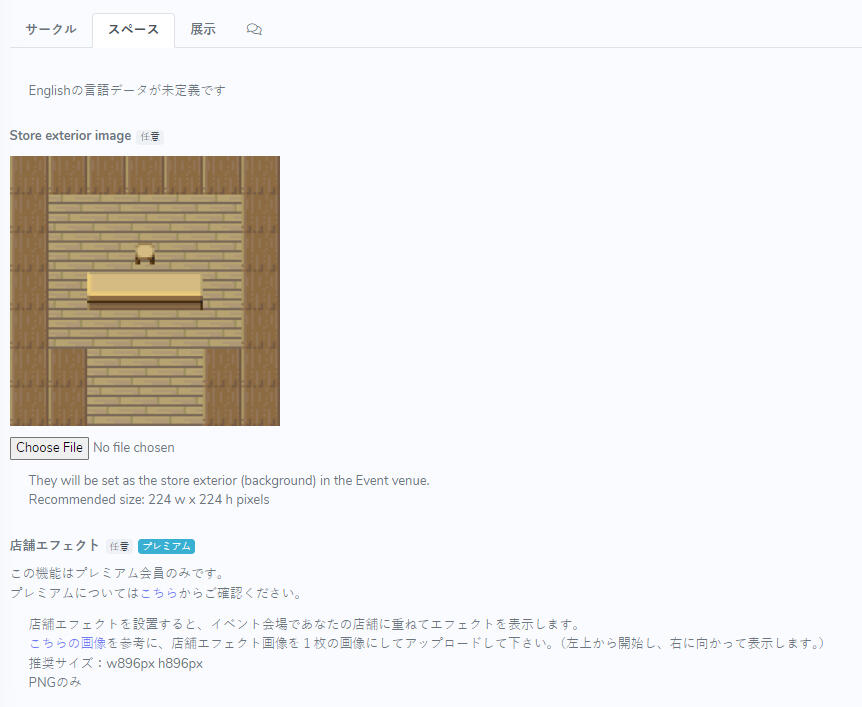The width and height of the screenshot is (862, 707).
Task: Click the 店舗エフェクト heading
Action: [x=54, y=545]
